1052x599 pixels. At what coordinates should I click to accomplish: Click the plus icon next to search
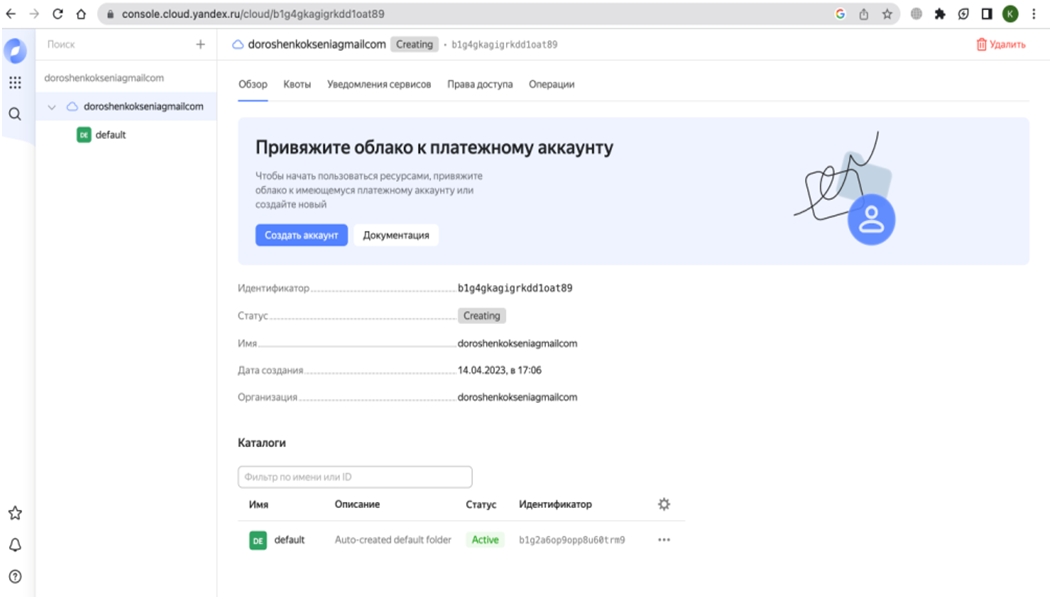[x=200, y=45]
